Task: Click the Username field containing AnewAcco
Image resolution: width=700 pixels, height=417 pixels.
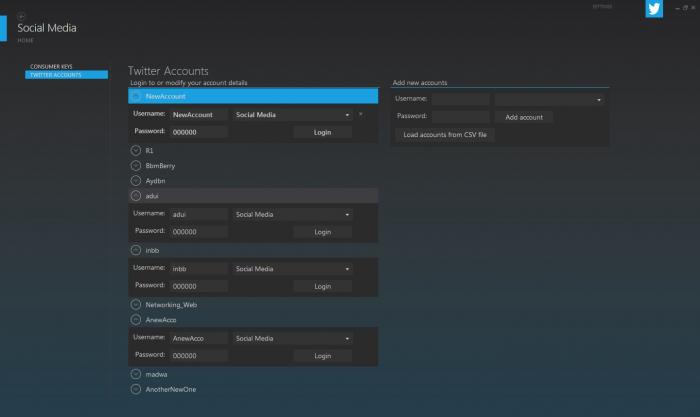Action: coord(199,338)
